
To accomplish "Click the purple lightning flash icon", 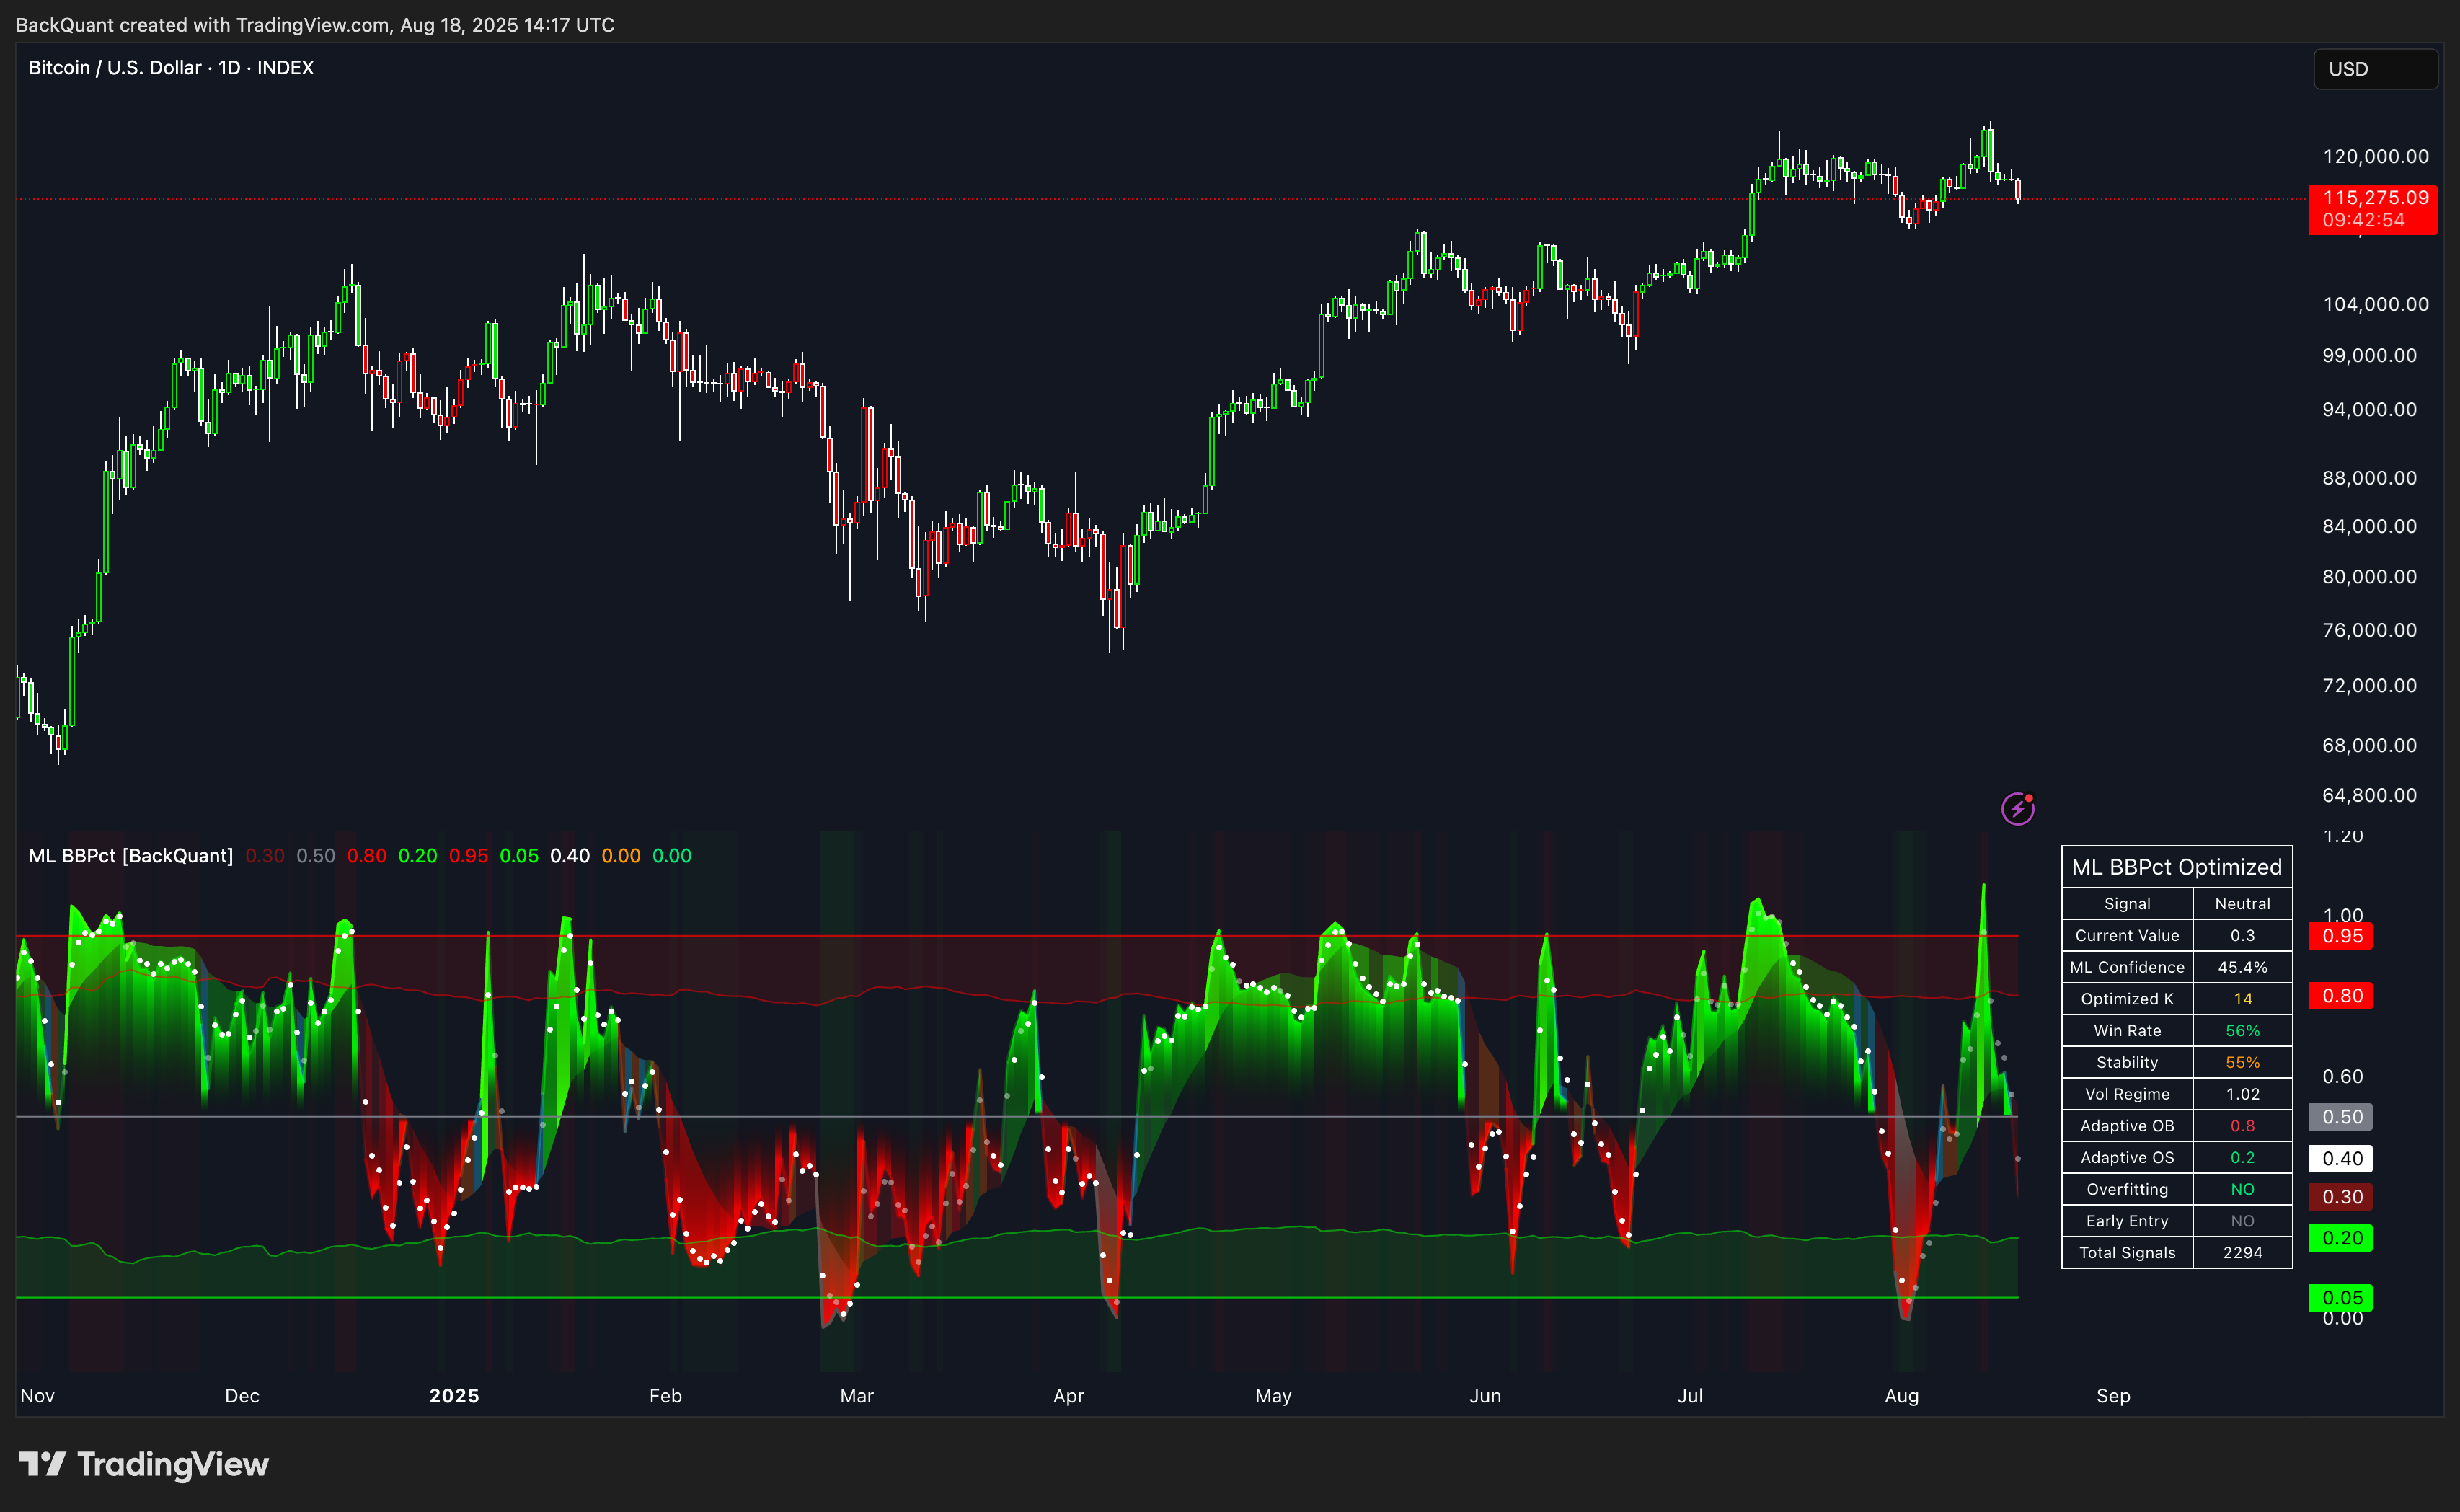I will [2018, 808].
